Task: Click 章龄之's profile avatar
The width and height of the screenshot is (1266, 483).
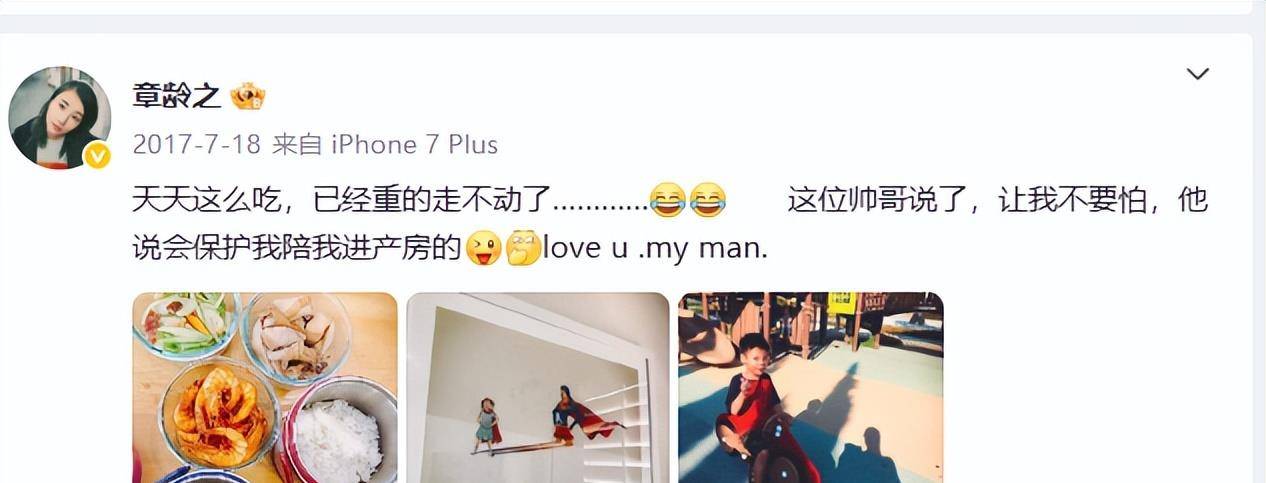Action: click(59, 117)
